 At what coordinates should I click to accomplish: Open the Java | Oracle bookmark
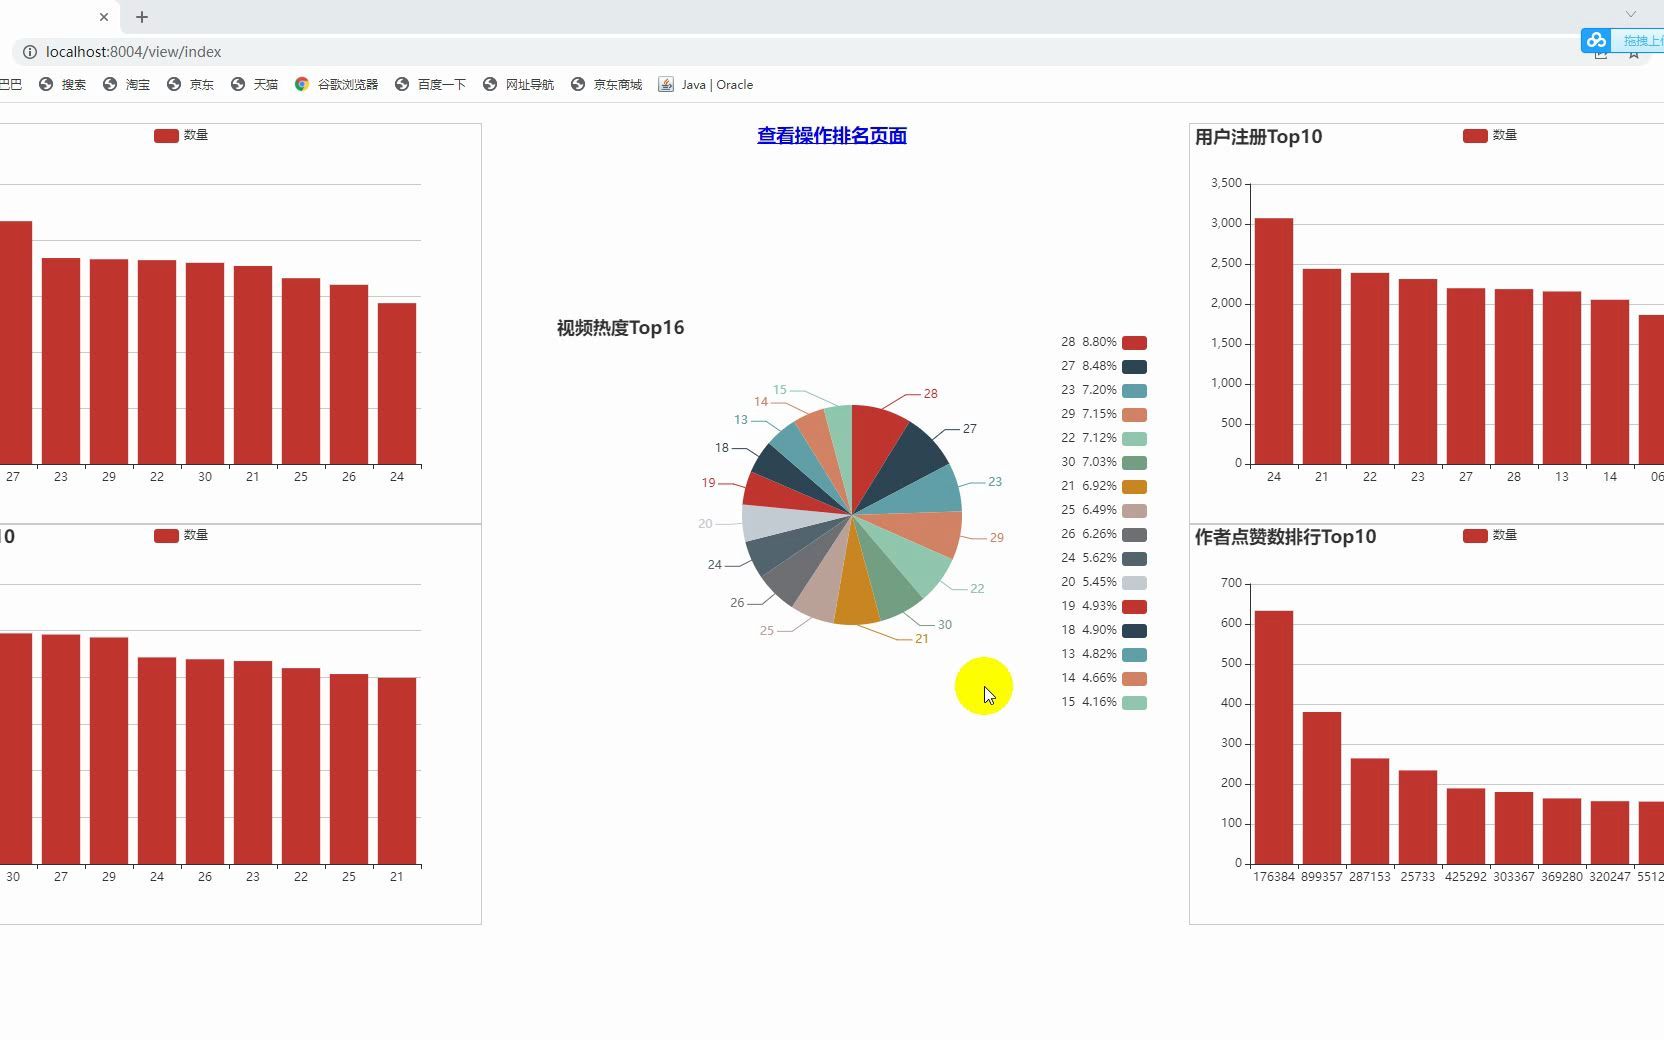click(x=706, y=85)
